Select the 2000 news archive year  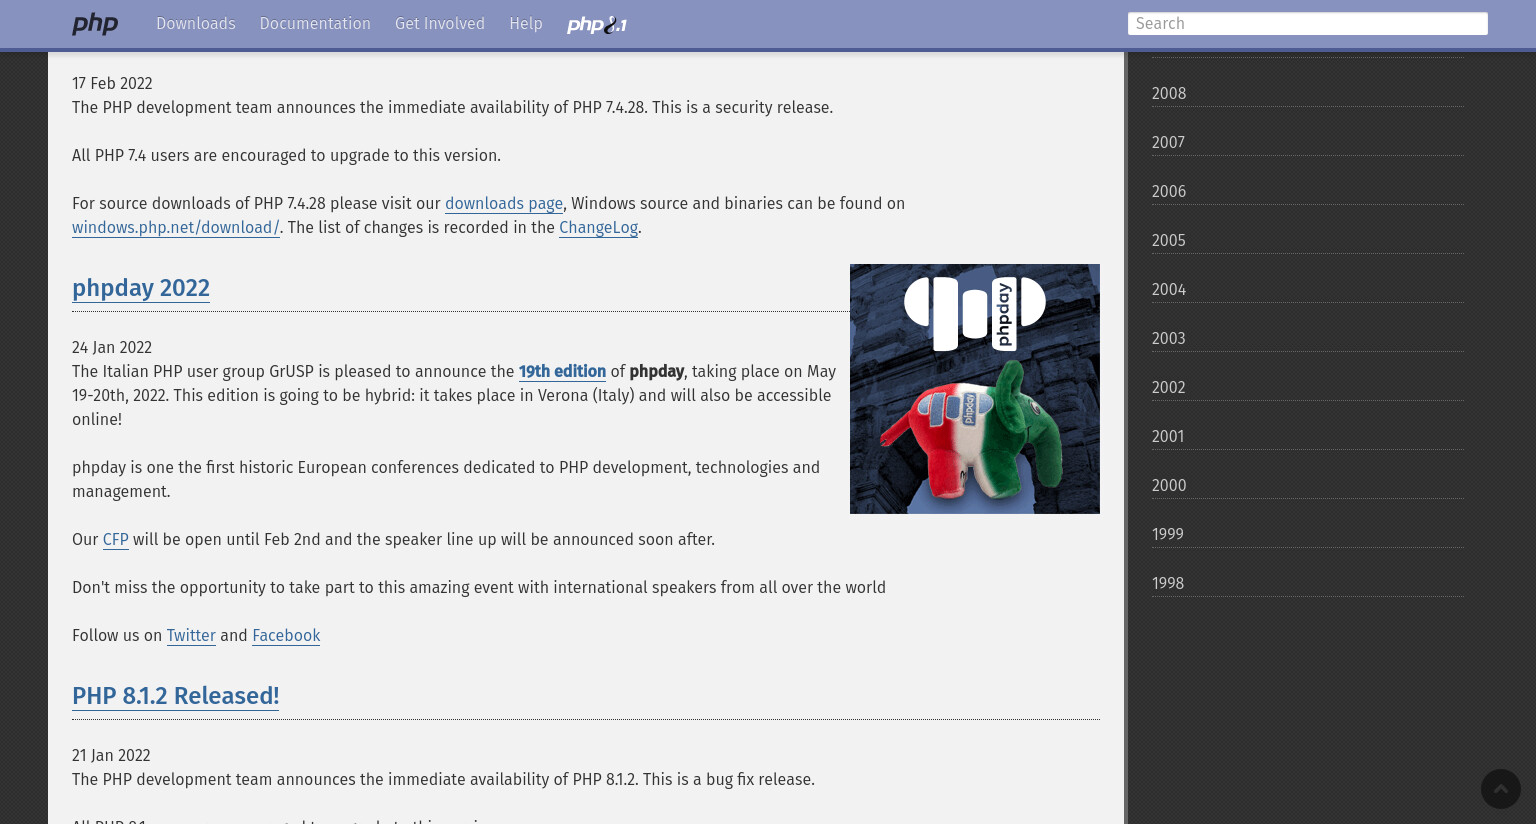click(x=1308, y=485)
